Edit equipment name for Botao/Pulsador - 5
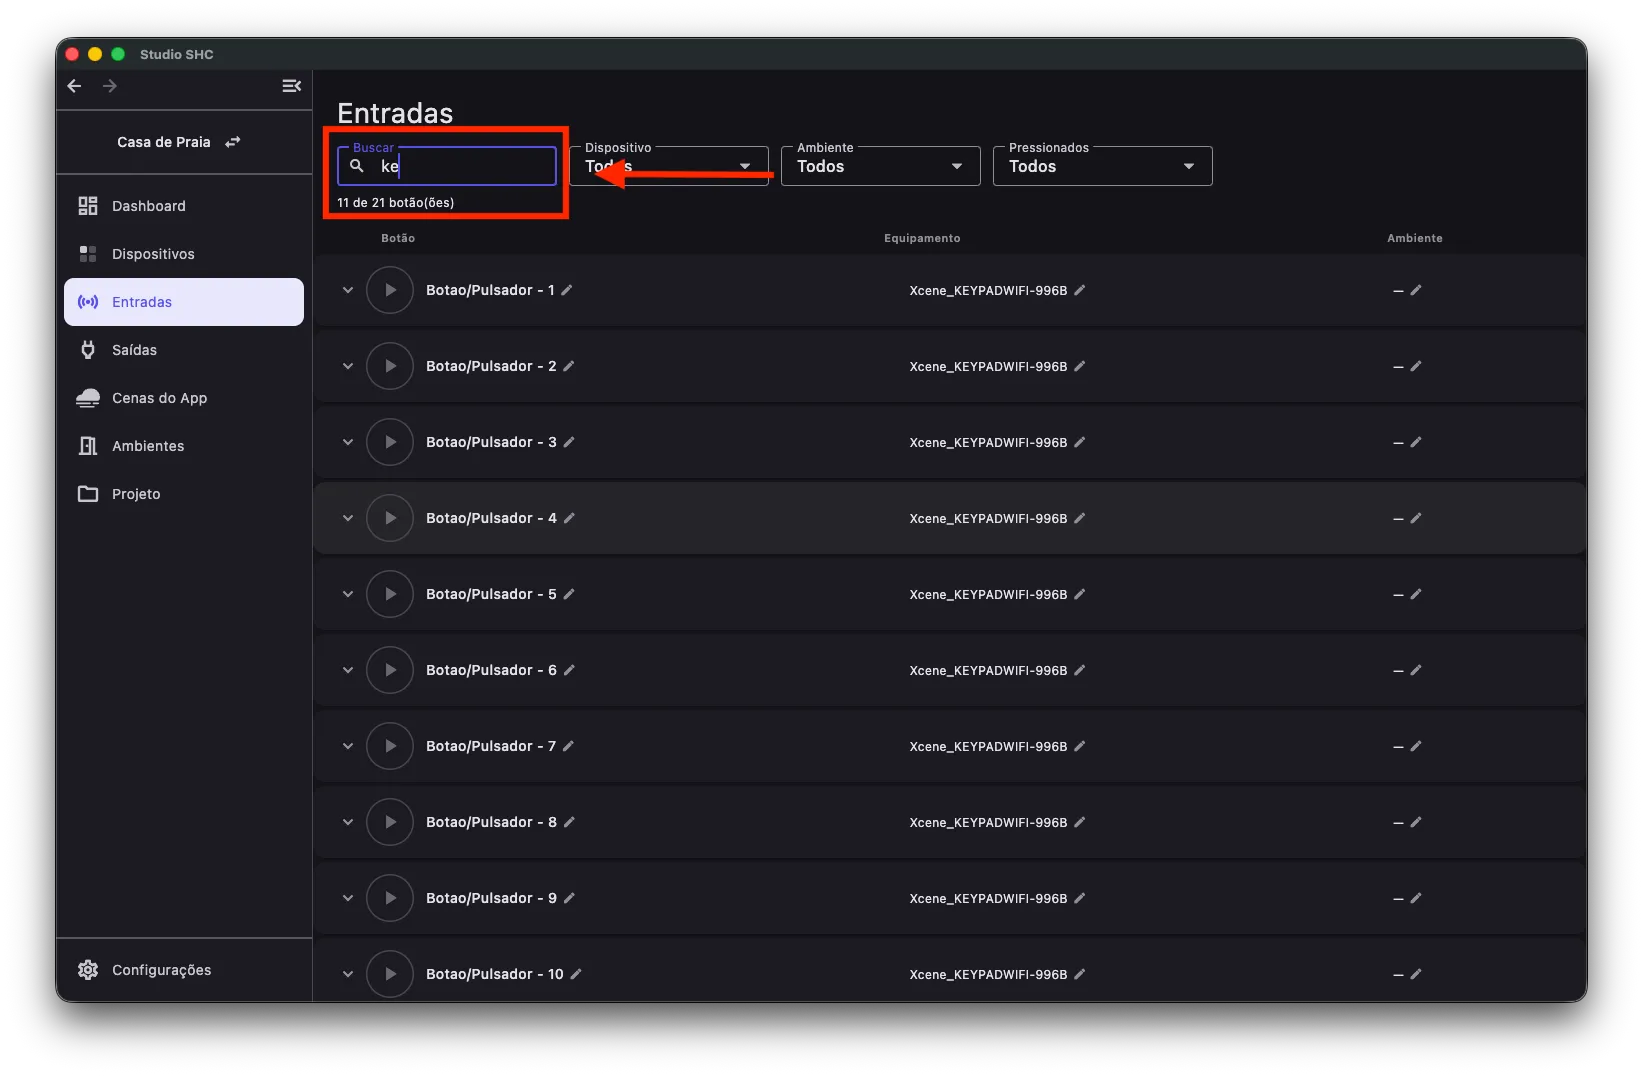Image resolution: width=1643 pixels, height=1076 pixels. pos(1080,594)
